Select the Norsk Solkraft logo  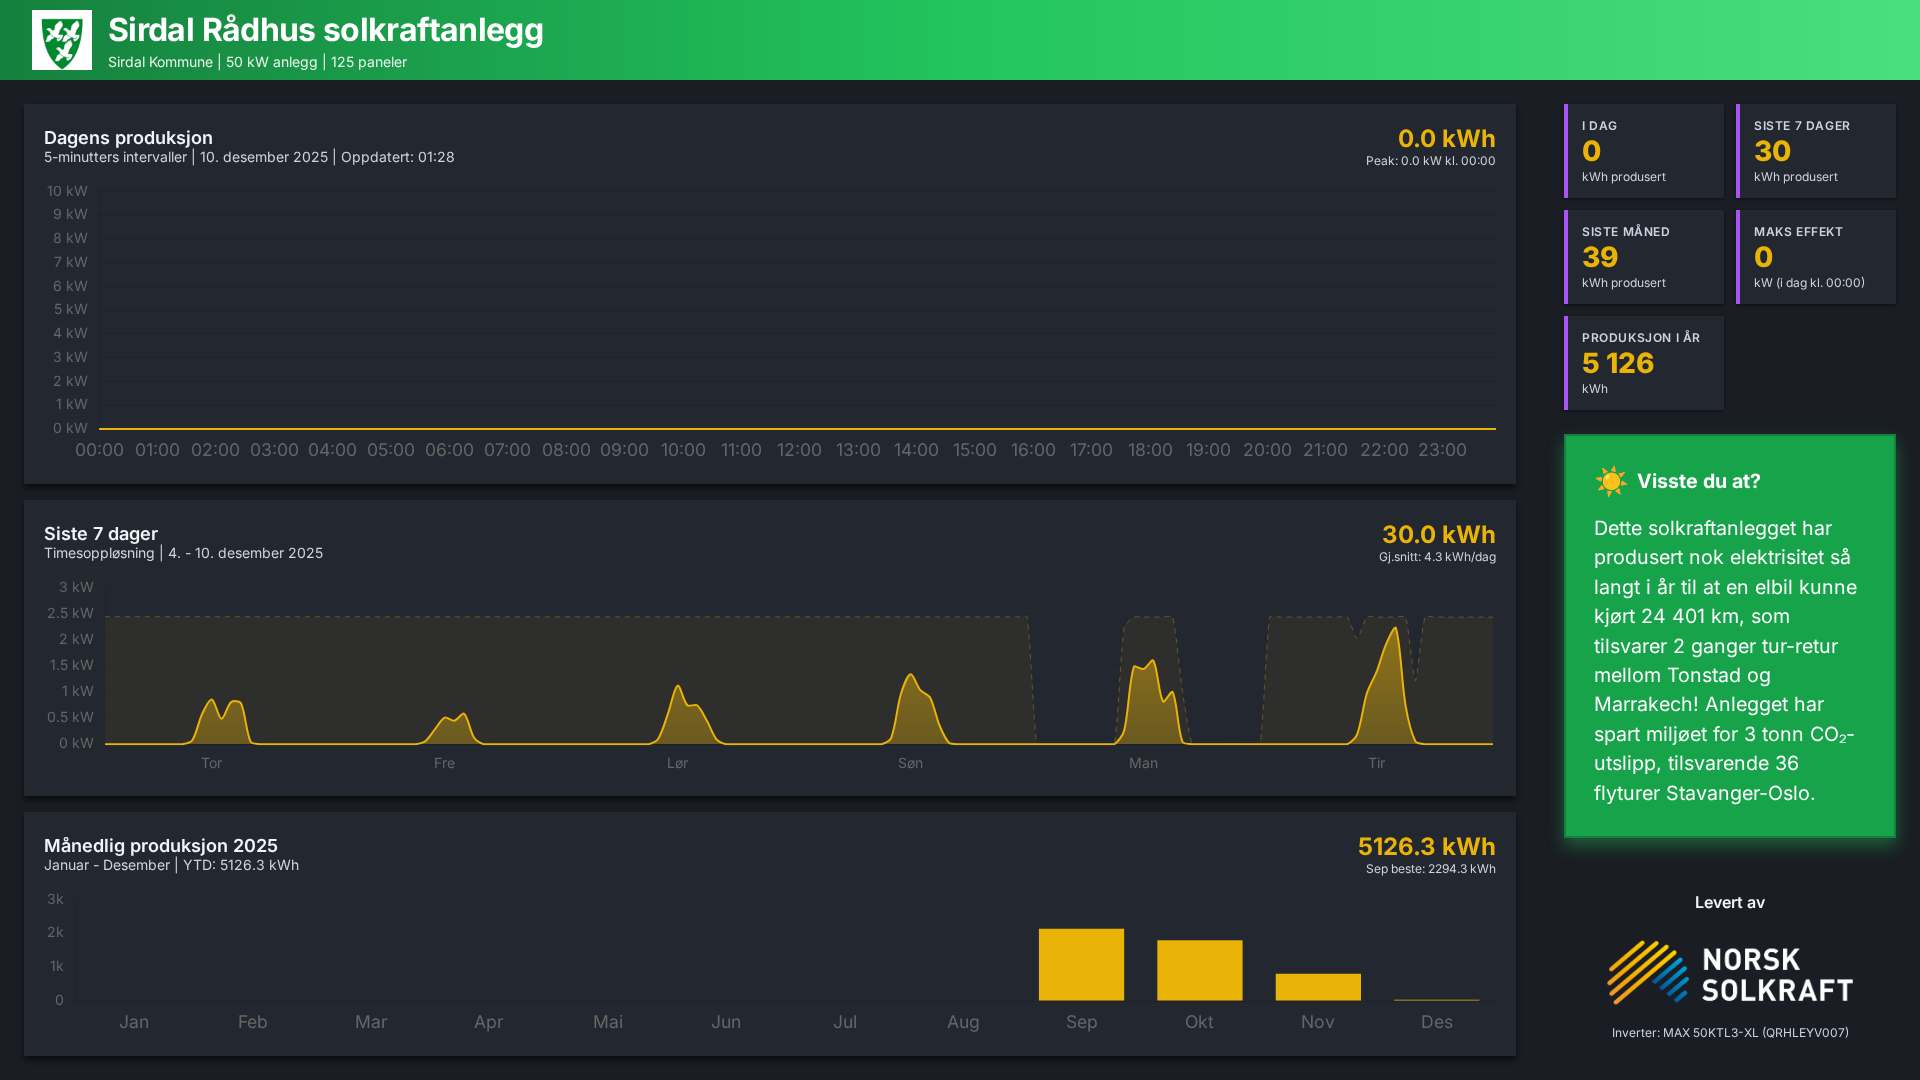(x=1729, y=971)
